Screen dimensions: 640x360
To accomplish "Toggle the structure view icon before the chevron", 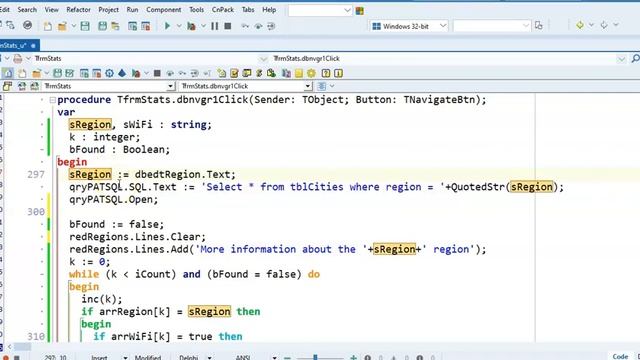I will click(322, 86).
